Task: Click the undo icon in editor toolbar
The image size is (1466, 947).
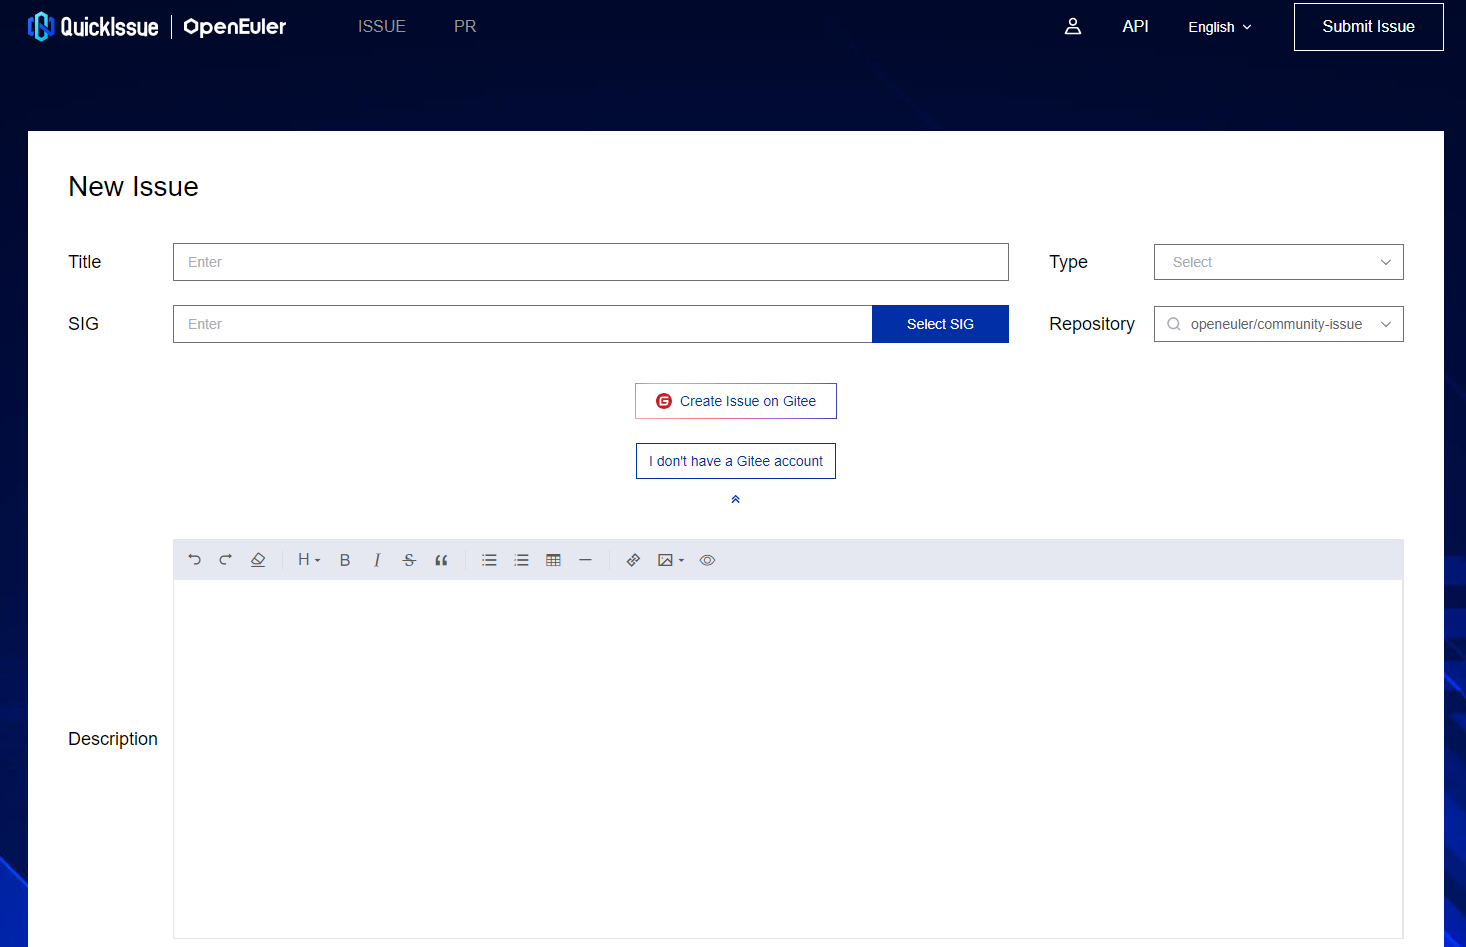Action: pyautogui.click(x=194, y=560)
